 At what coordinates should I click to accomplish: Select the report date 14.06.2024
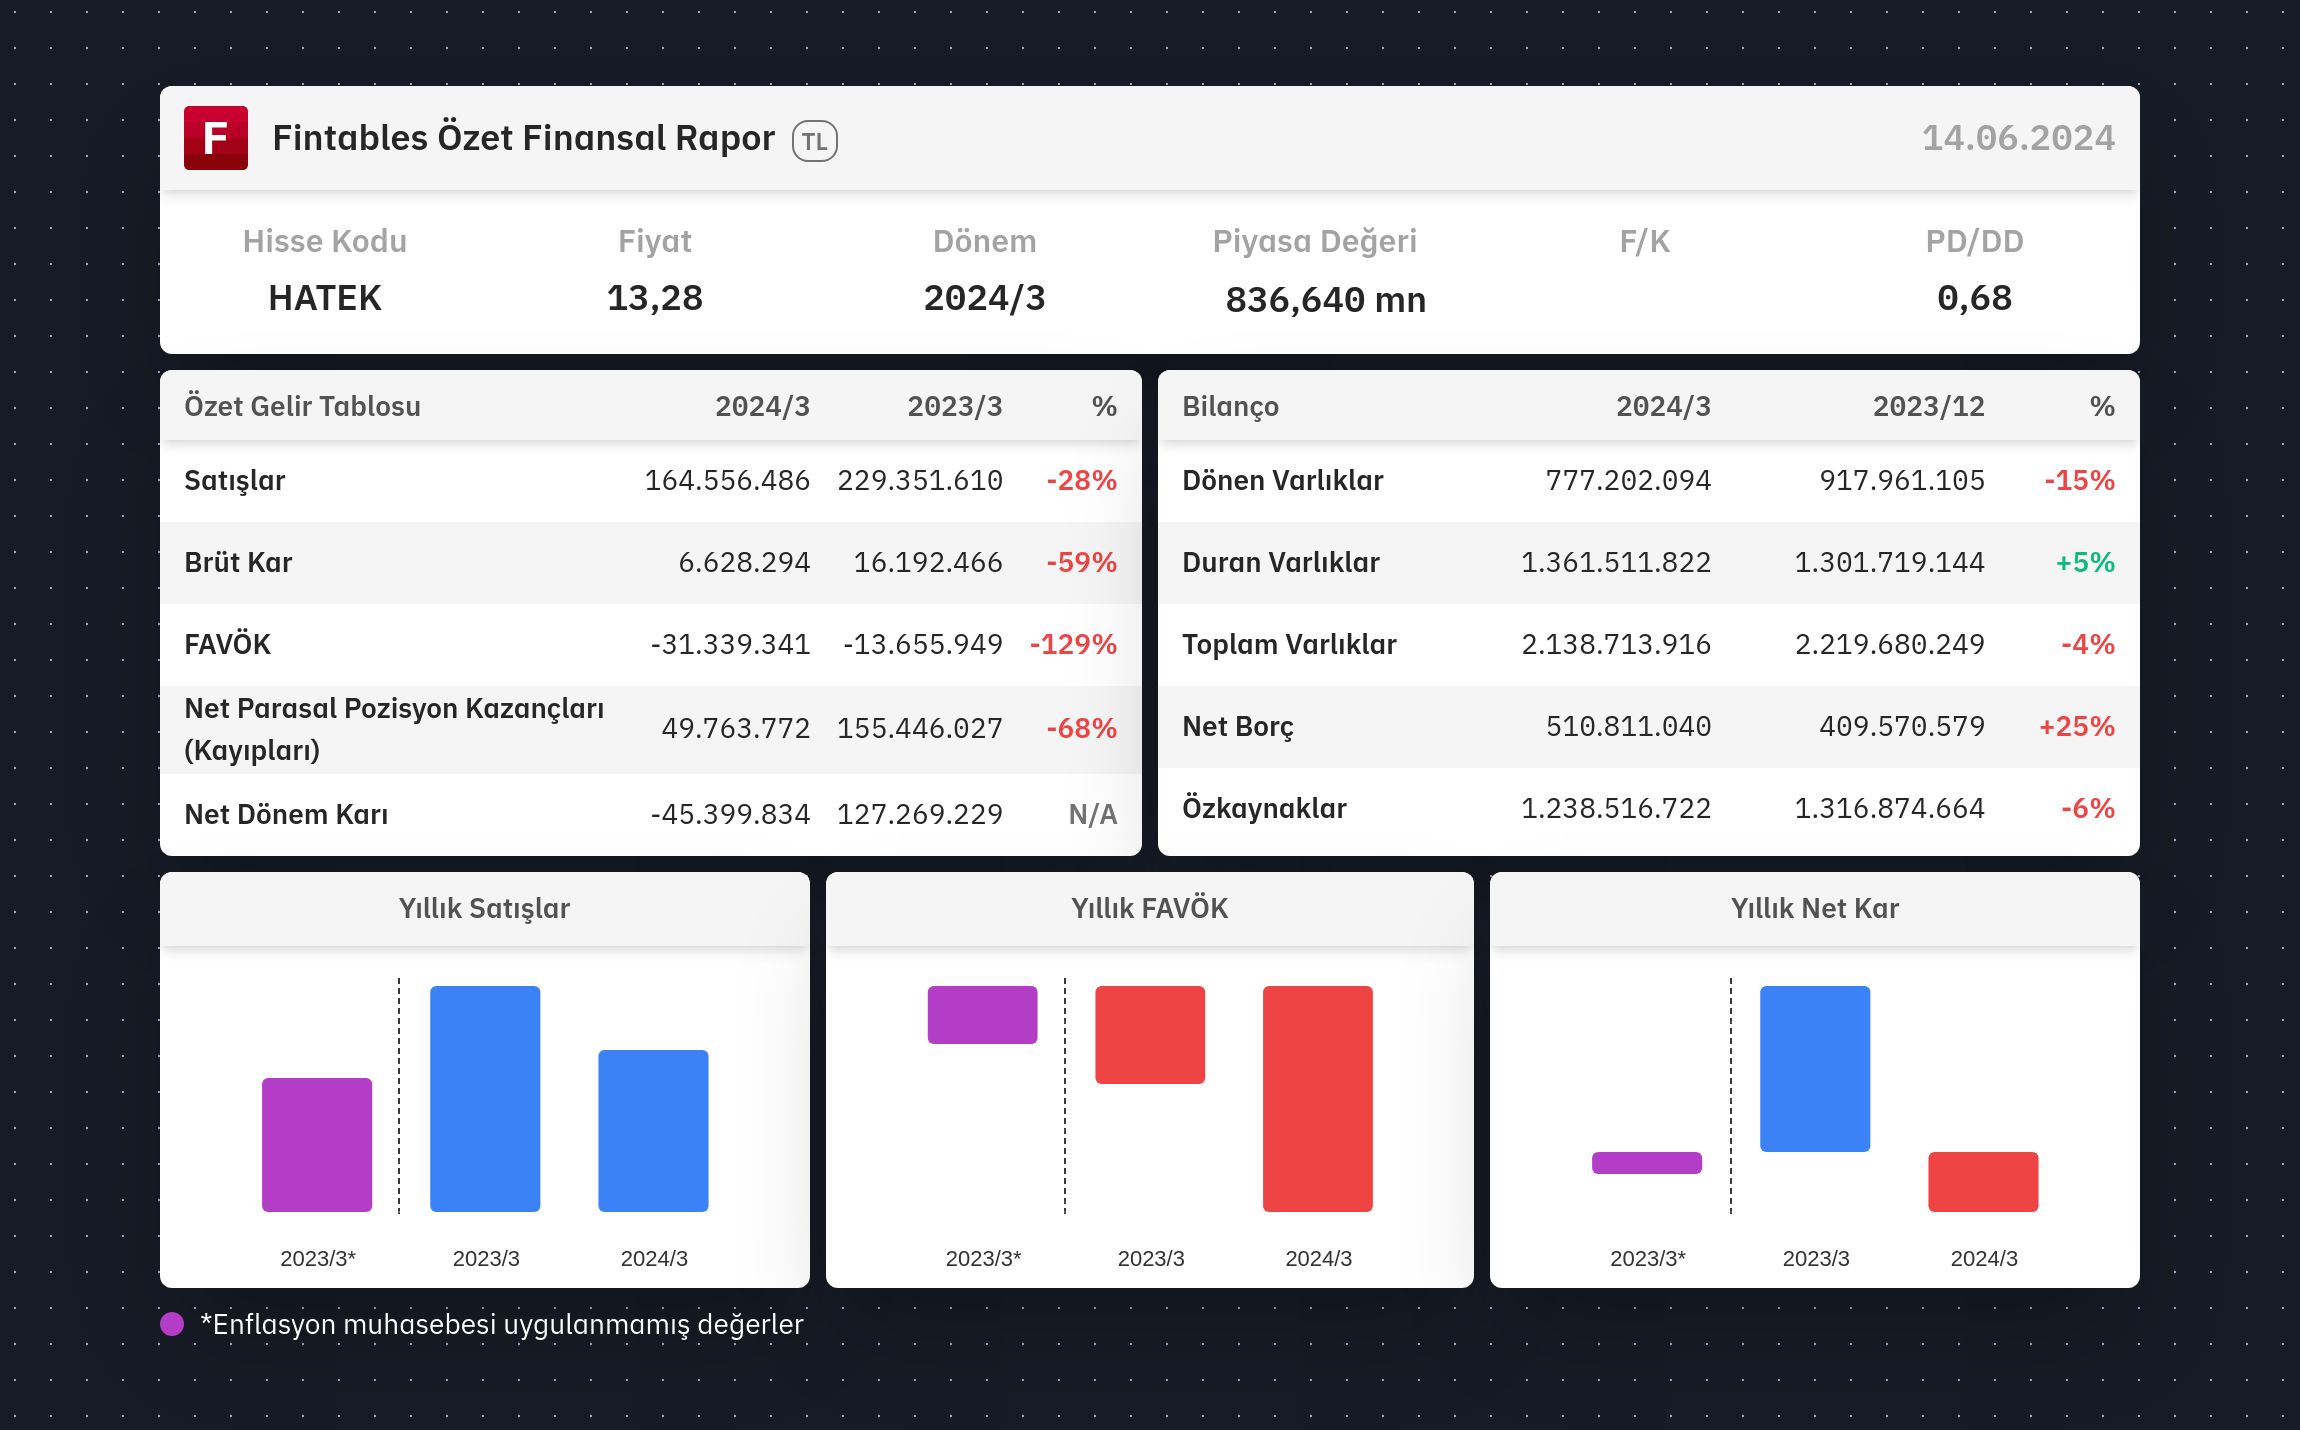pos(2018,138)
